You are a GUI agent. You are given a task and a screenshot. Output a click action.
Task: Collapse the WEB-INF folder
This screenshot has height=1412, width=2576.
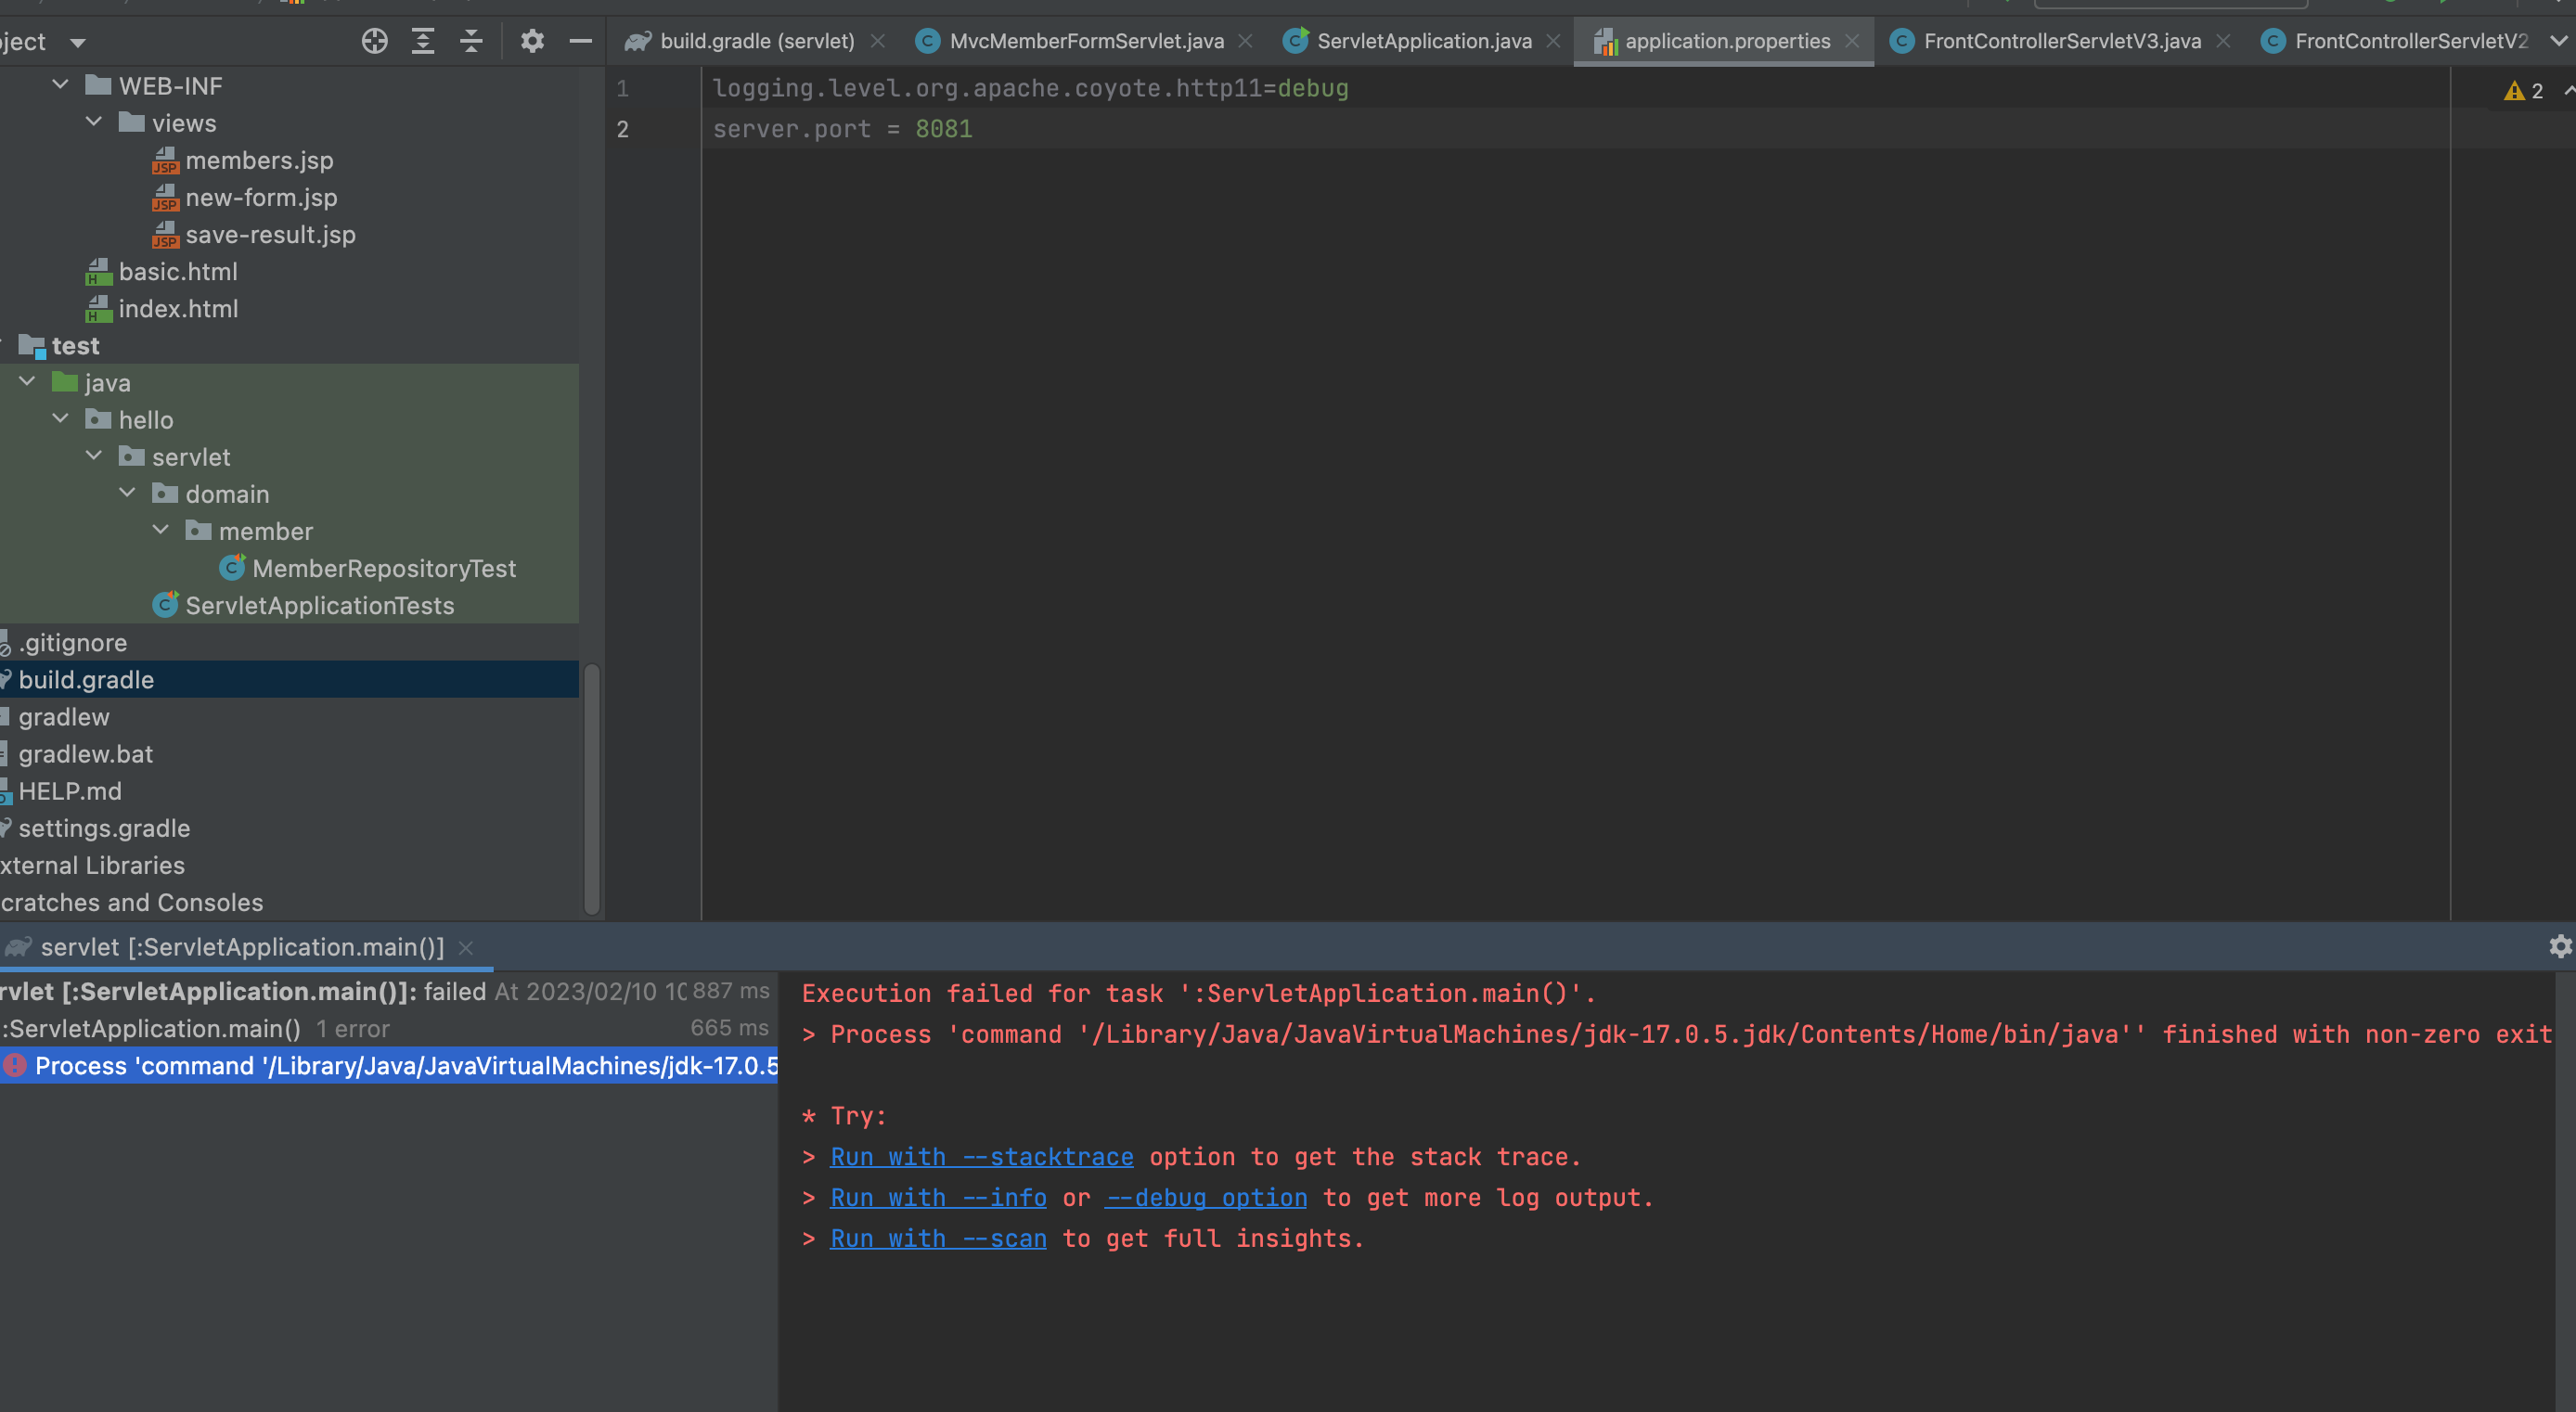60,85
